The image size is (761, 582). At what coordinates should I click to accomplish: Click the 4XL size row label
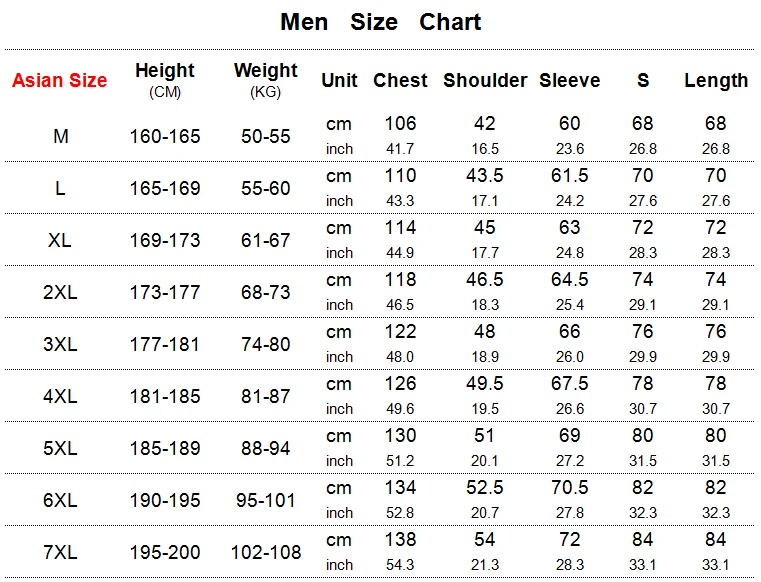60,396
